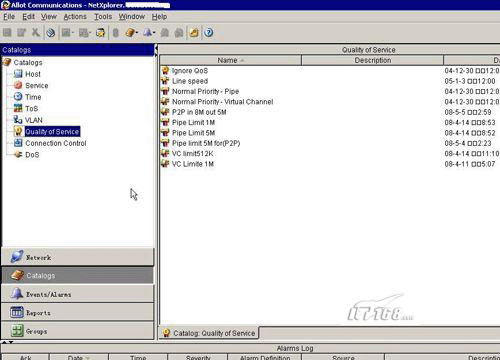This screenshot has width=500, height=360.
Task: Select the ToS catalog icon
Action: point(18,108)
